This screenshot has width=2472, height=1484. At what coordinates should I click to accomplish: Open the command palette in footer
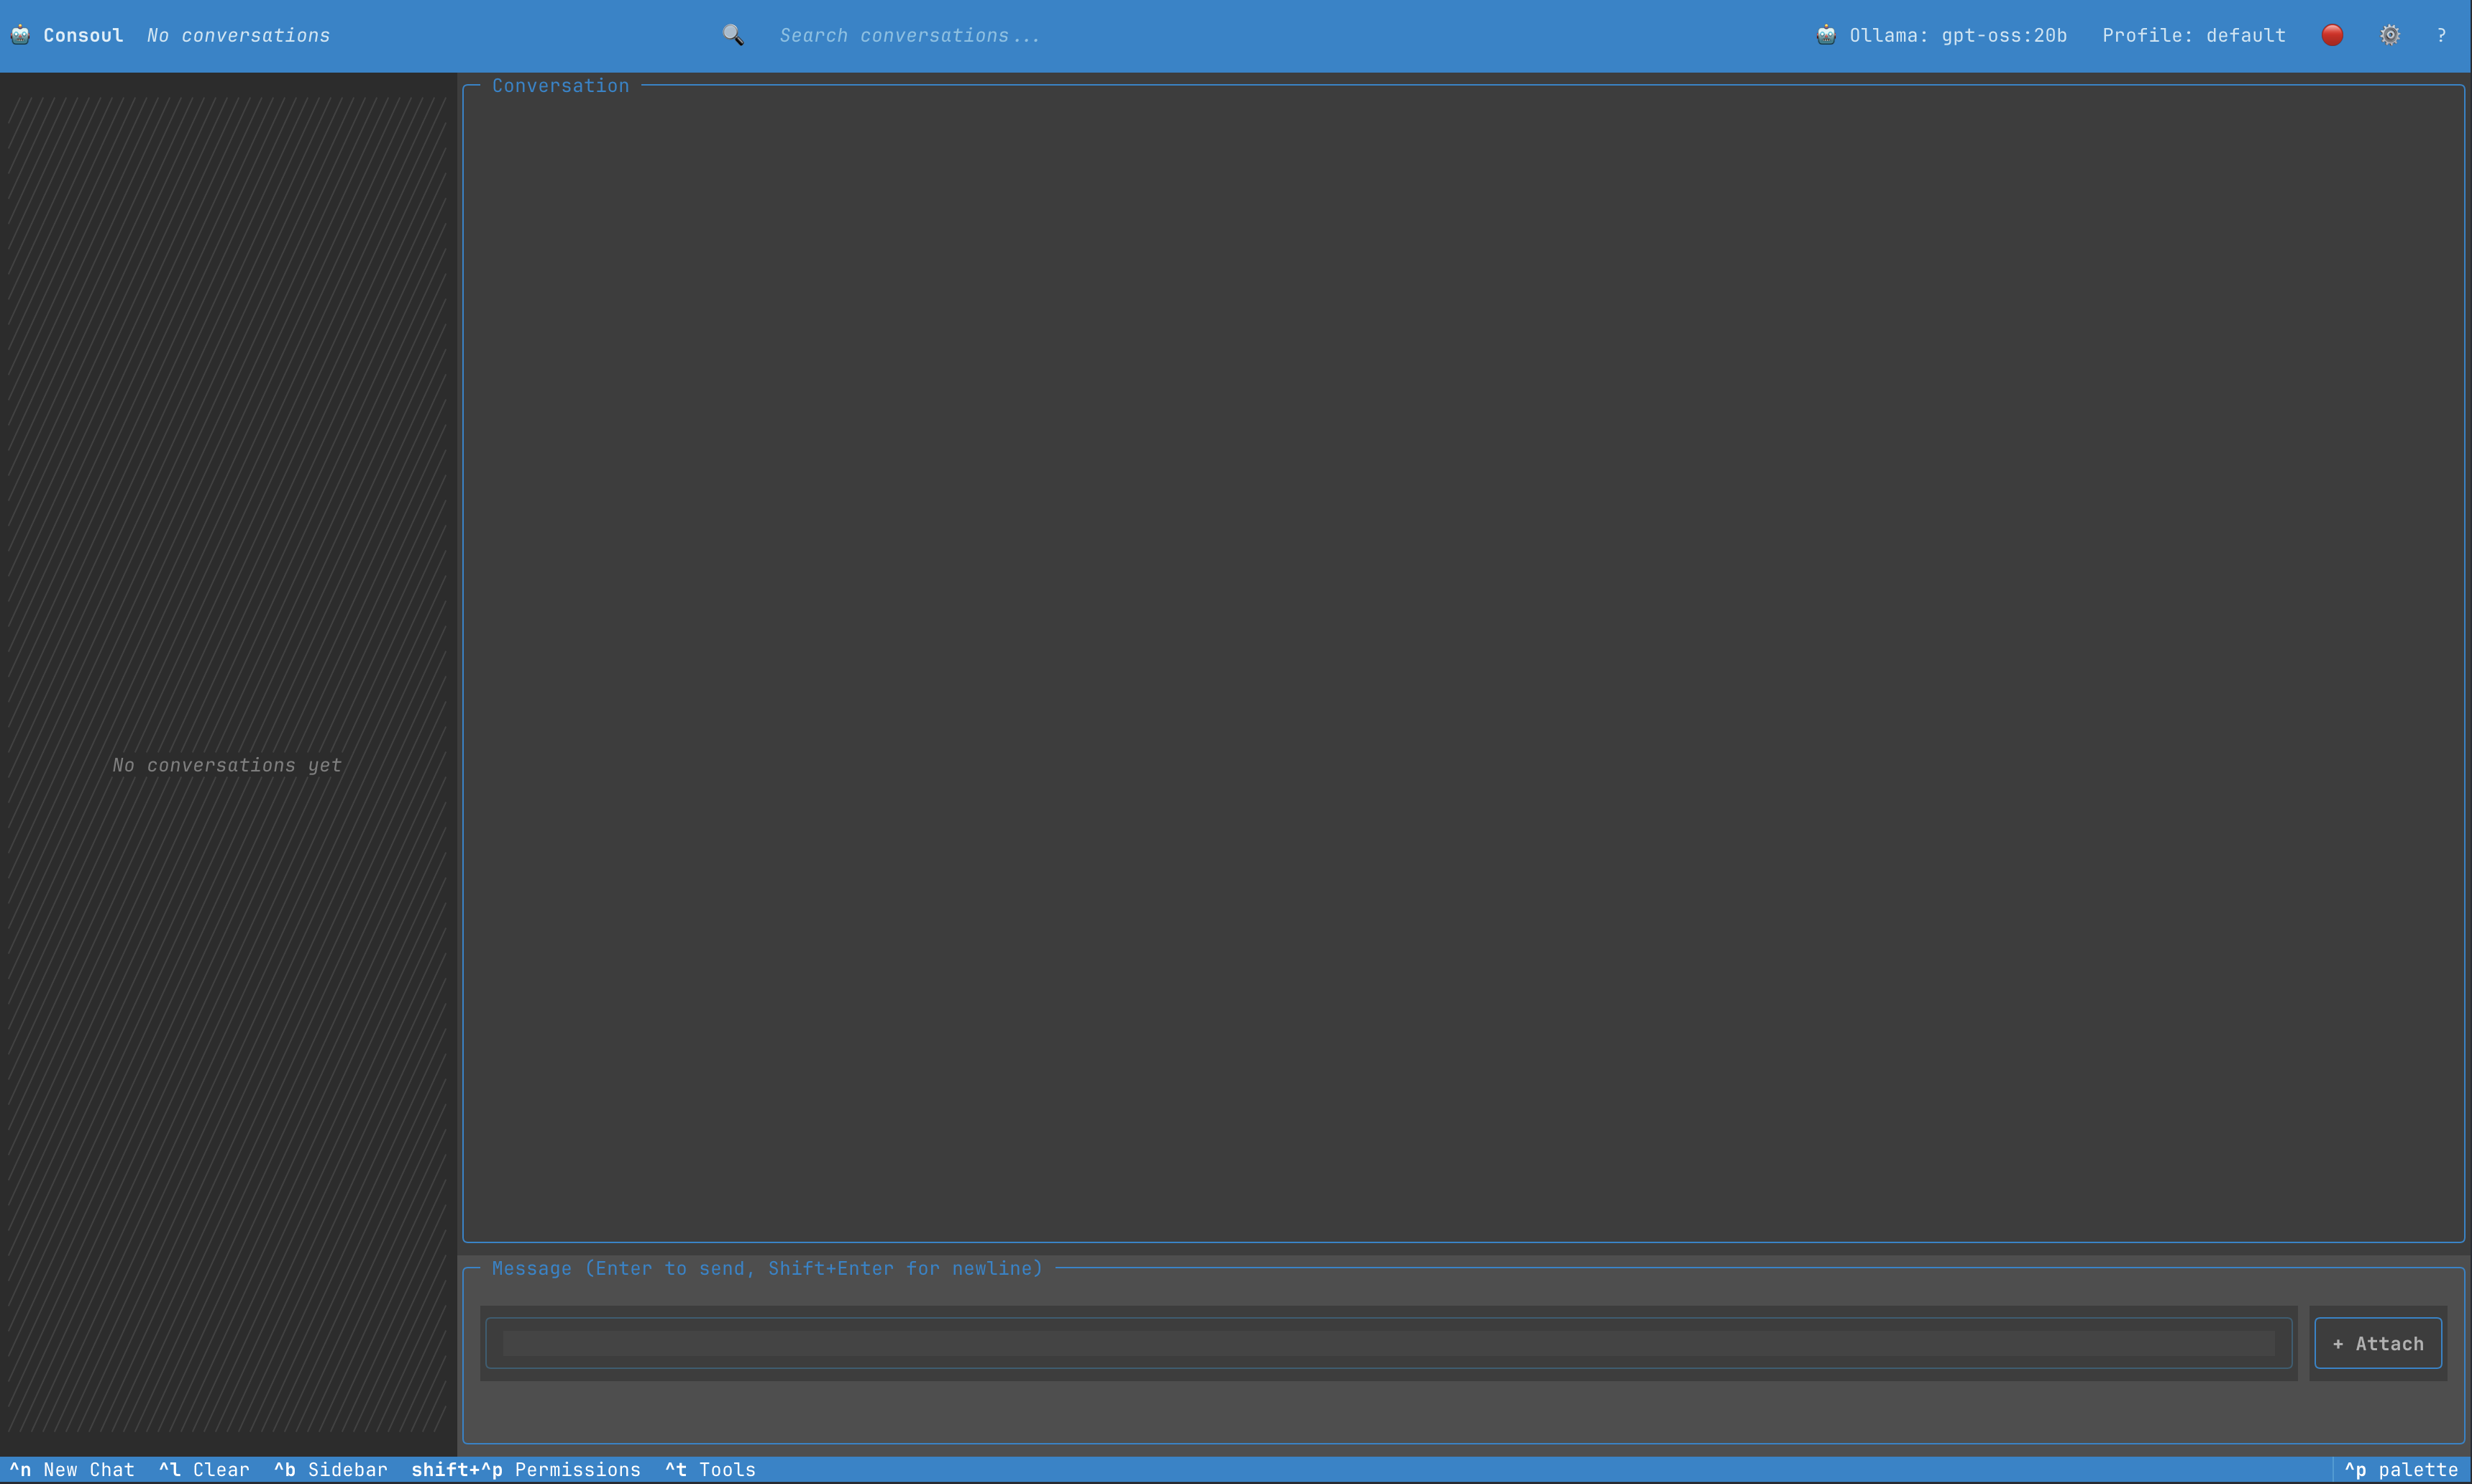click(2401, 1469)
